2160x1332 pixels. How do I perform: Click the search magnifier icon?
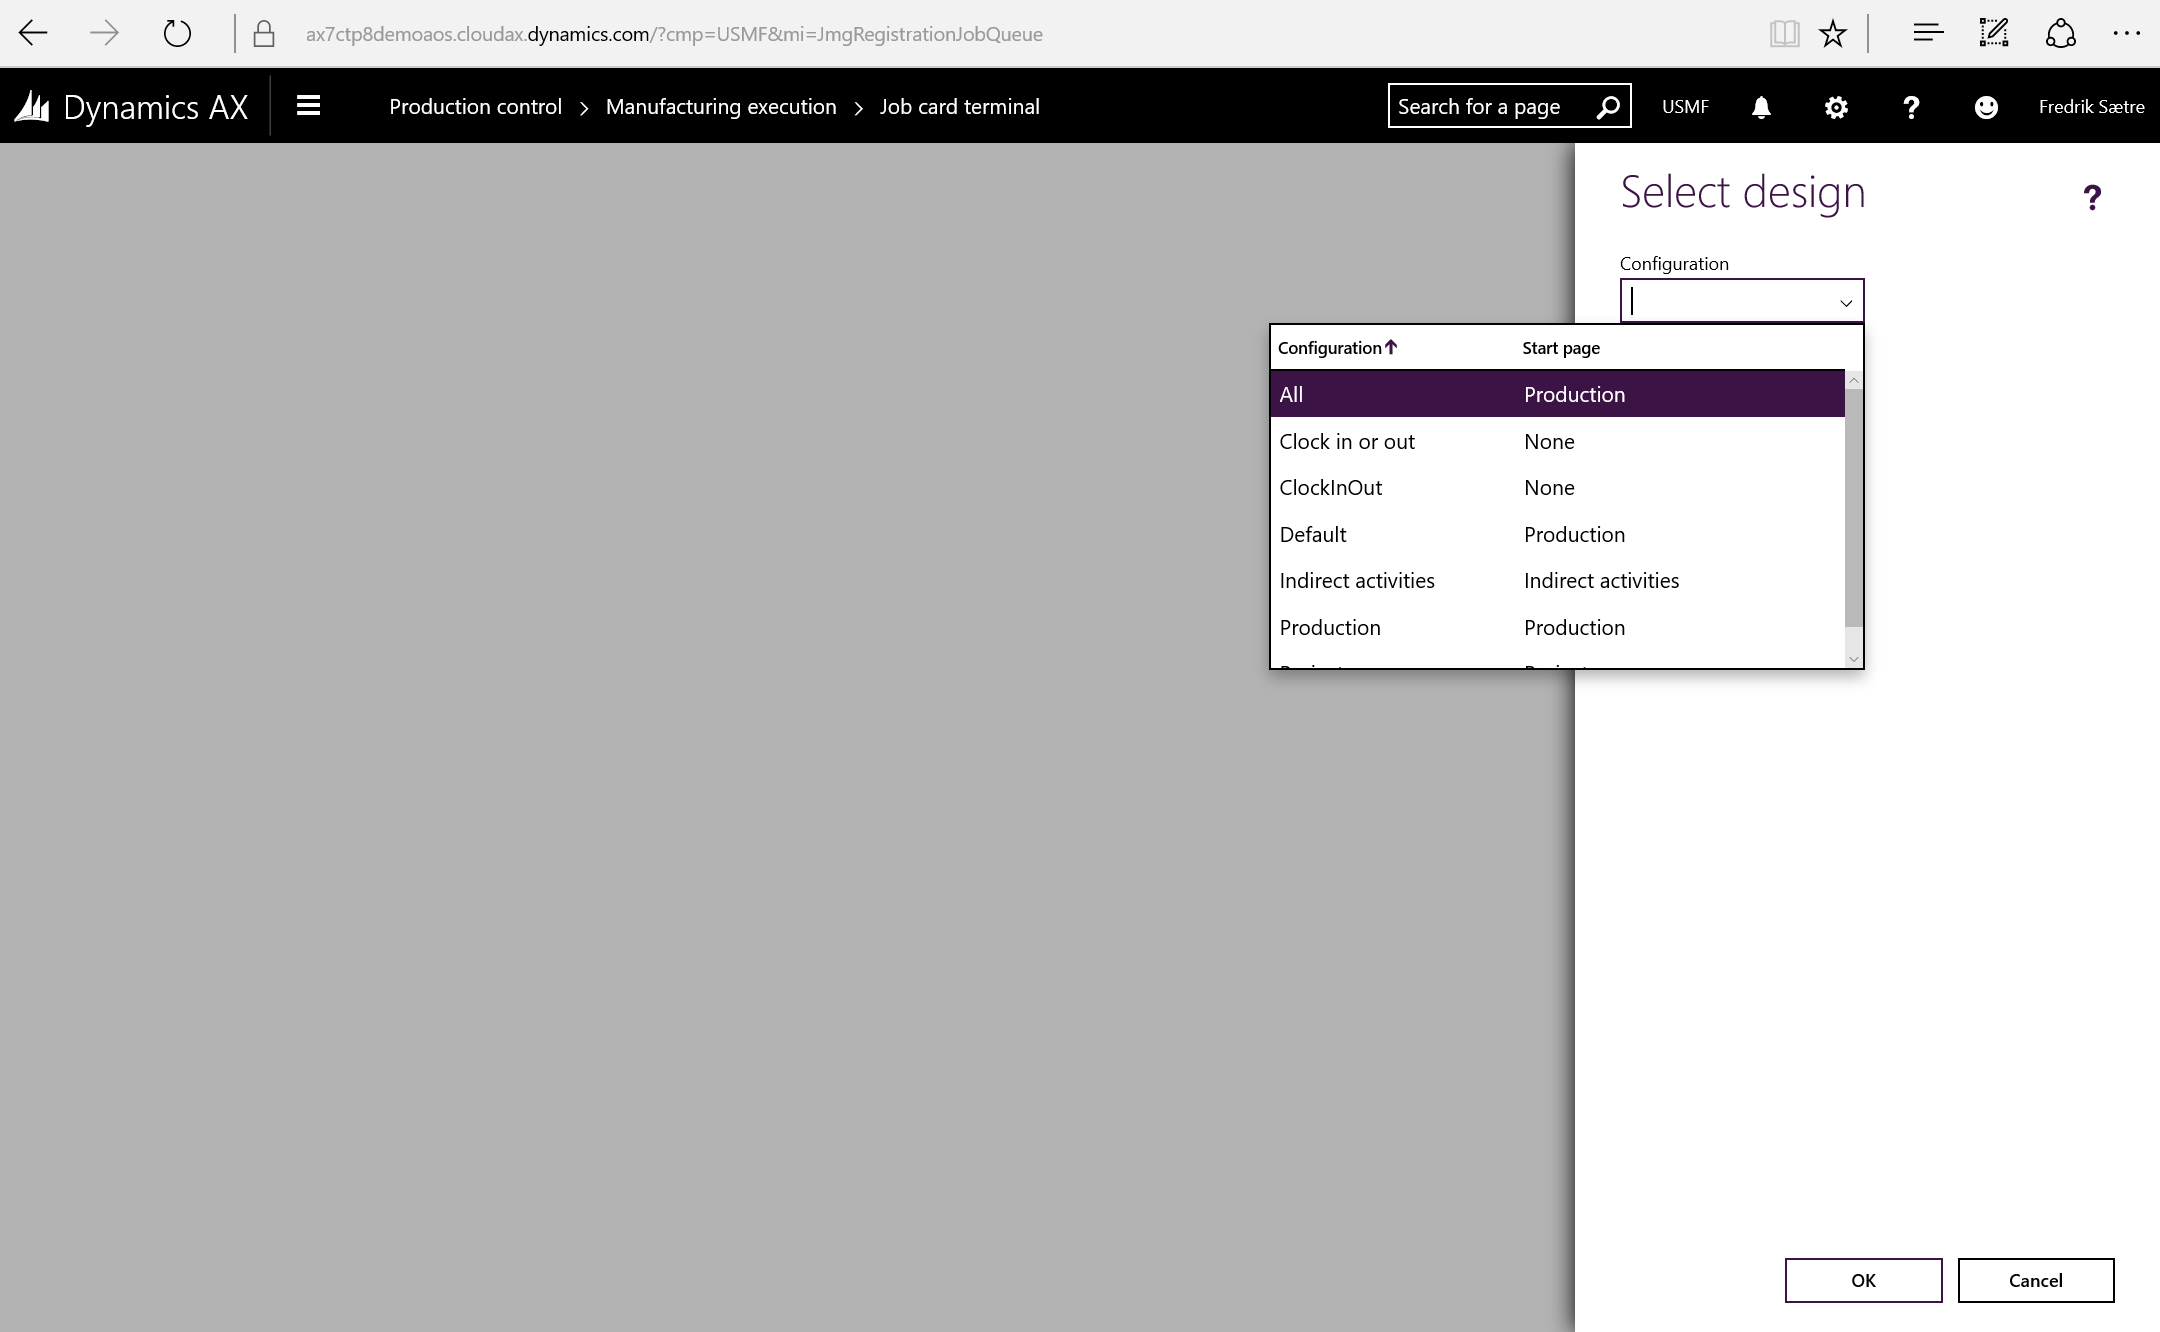coord(1608,107)
